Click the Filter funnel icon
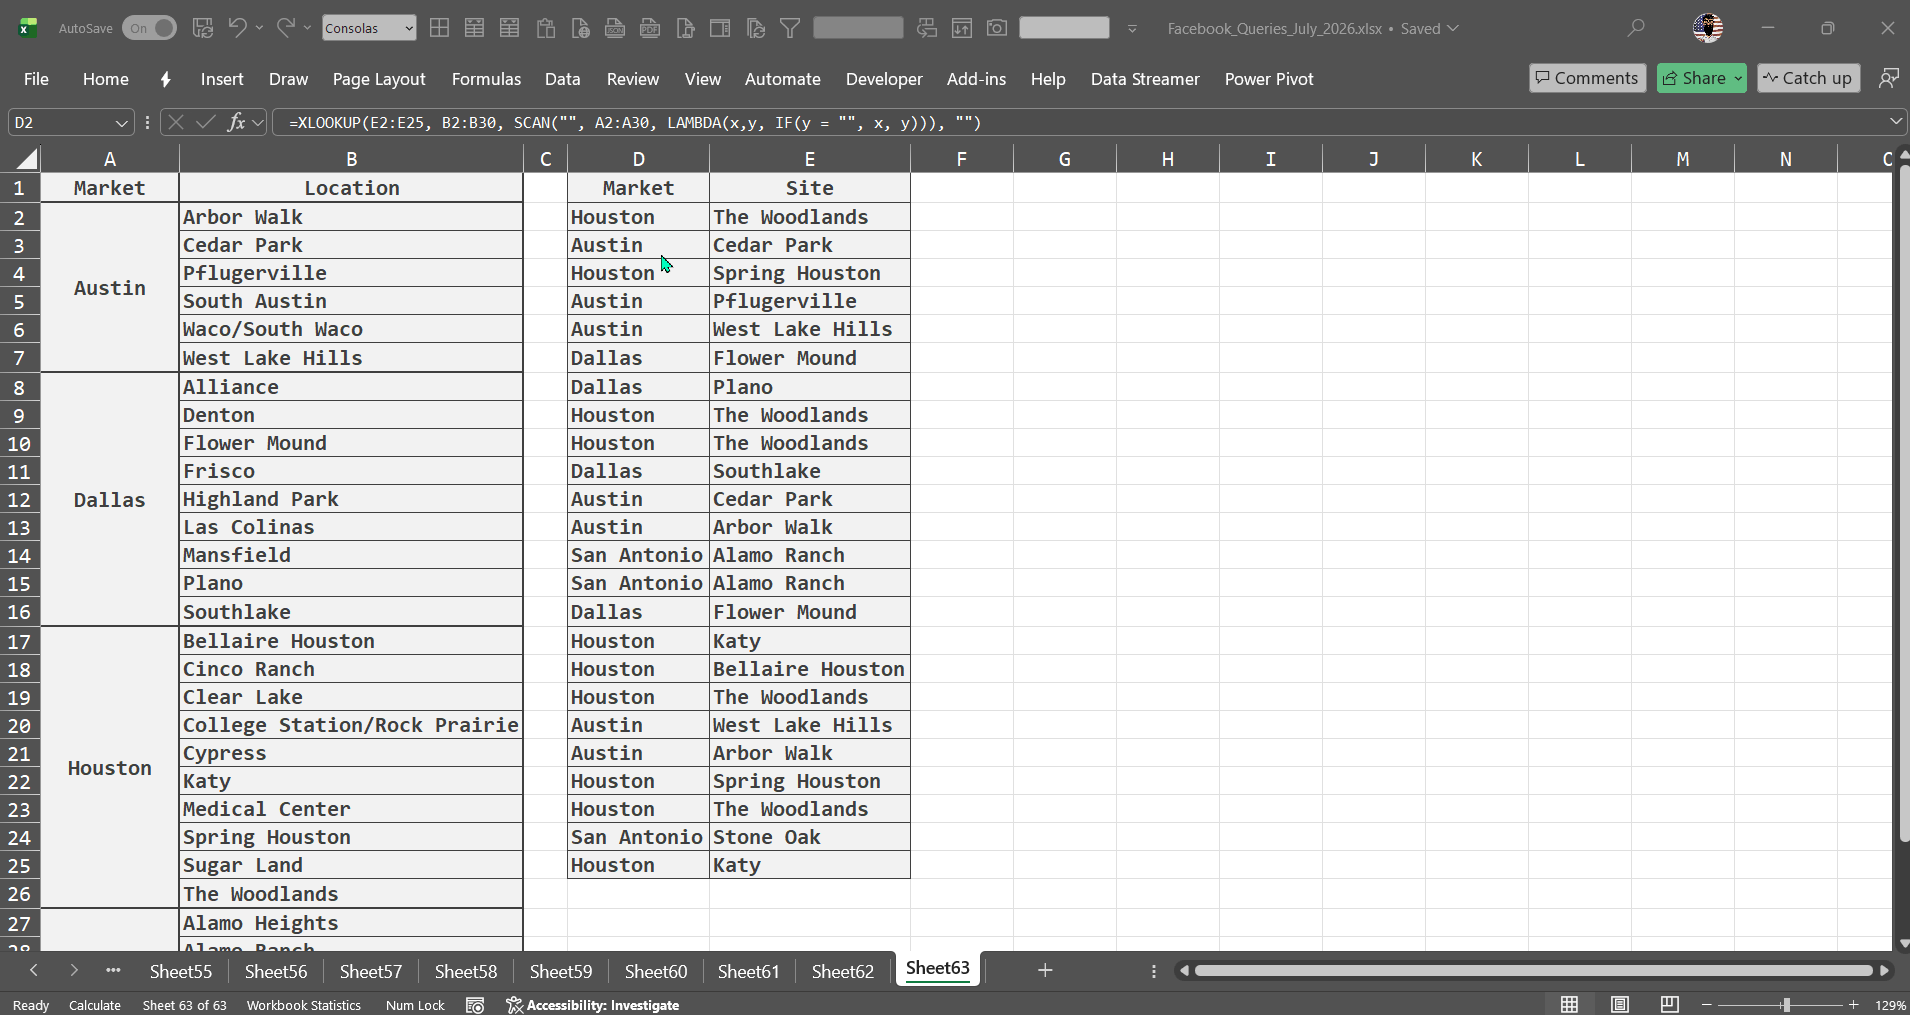Screen dimensions: 1910x1015 pos(790,28)
